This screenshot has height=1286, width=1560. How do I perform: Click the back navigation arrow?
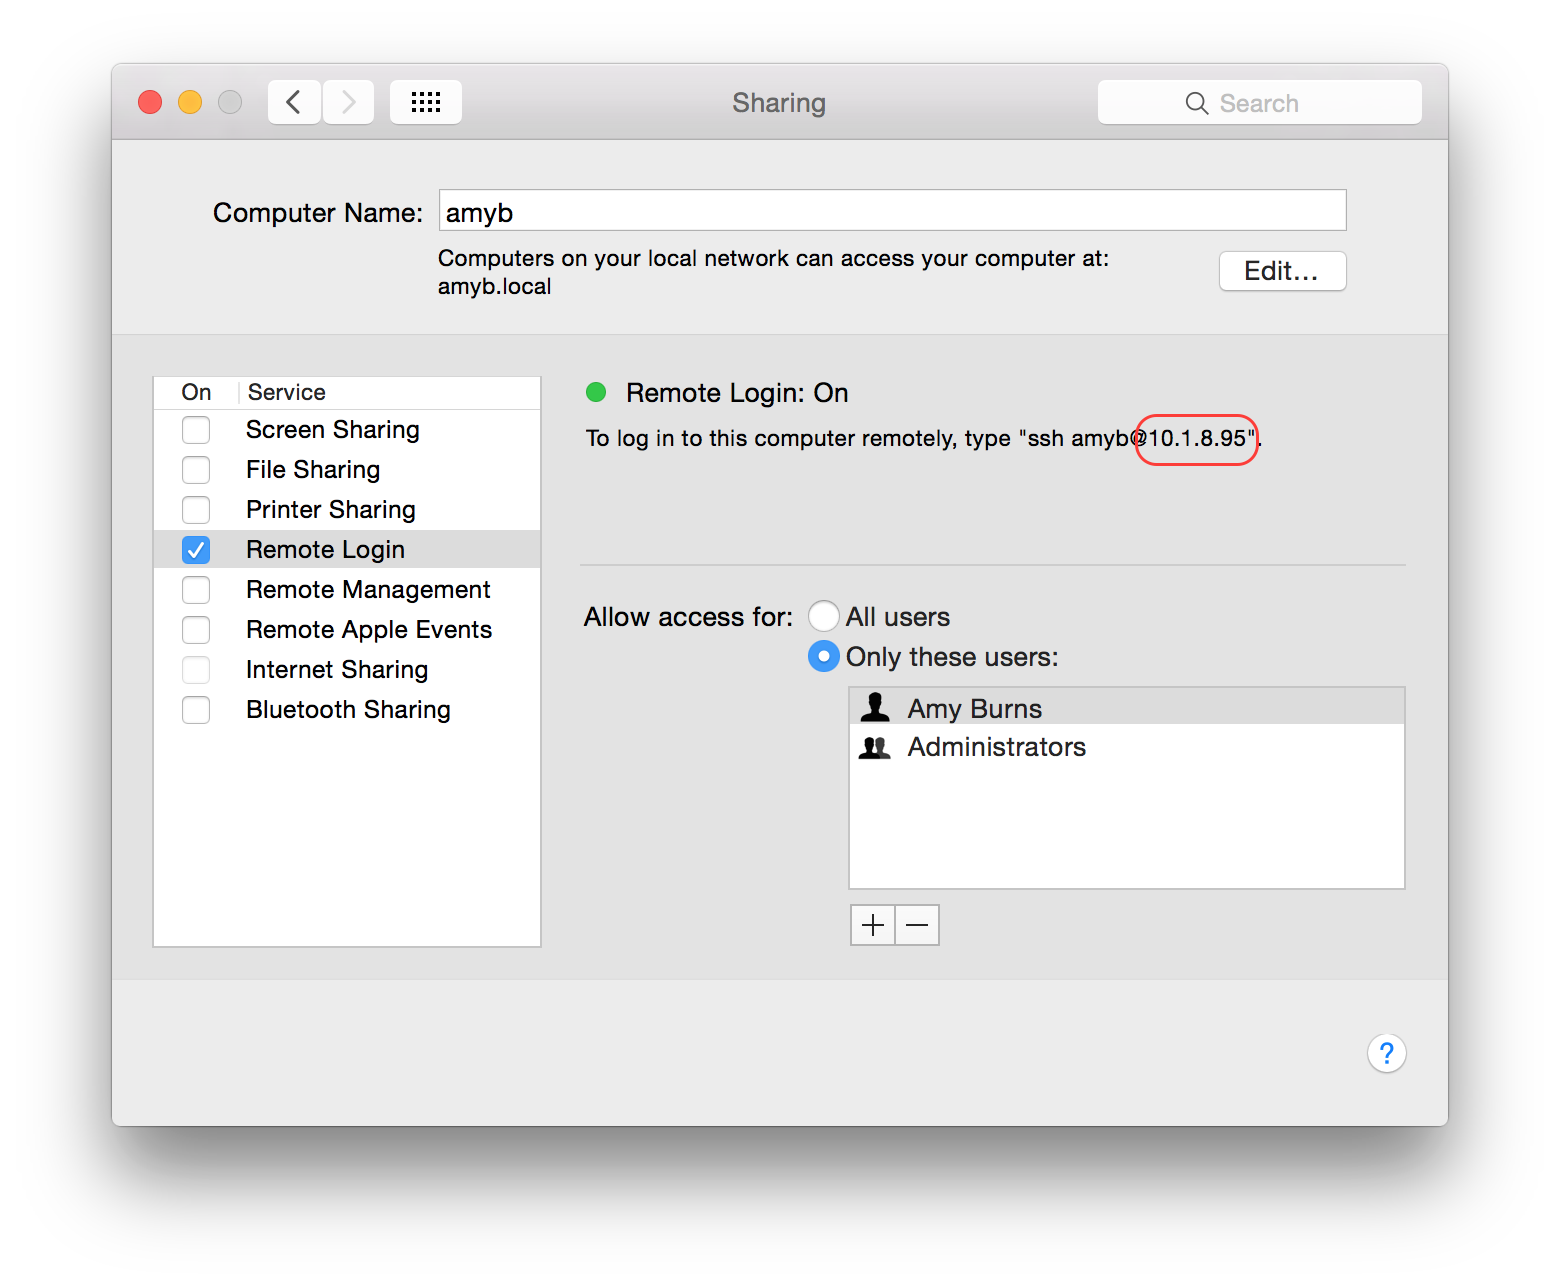(293, 101)
